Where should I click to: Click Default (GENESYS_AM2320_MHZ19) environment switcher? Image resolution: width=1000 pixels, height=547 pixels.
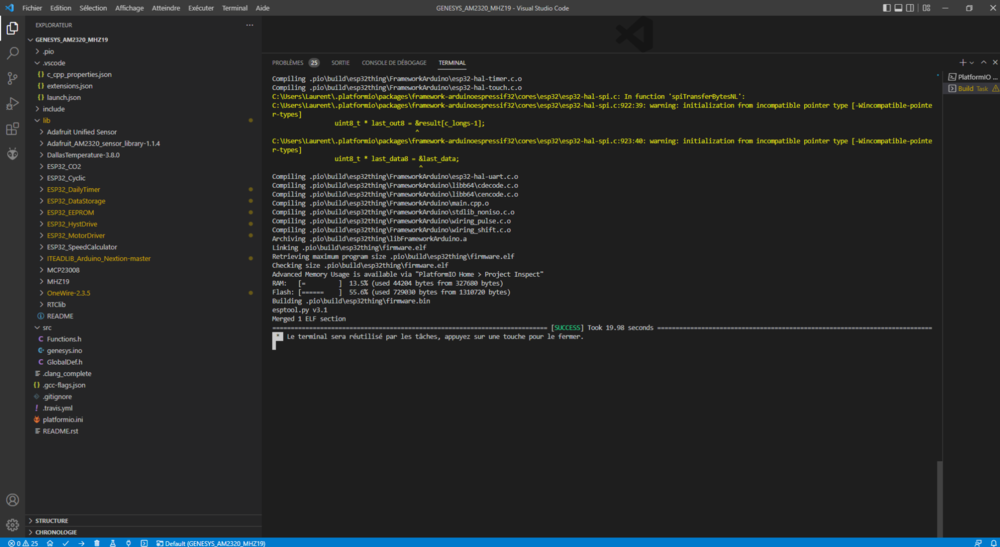point(210,543)
